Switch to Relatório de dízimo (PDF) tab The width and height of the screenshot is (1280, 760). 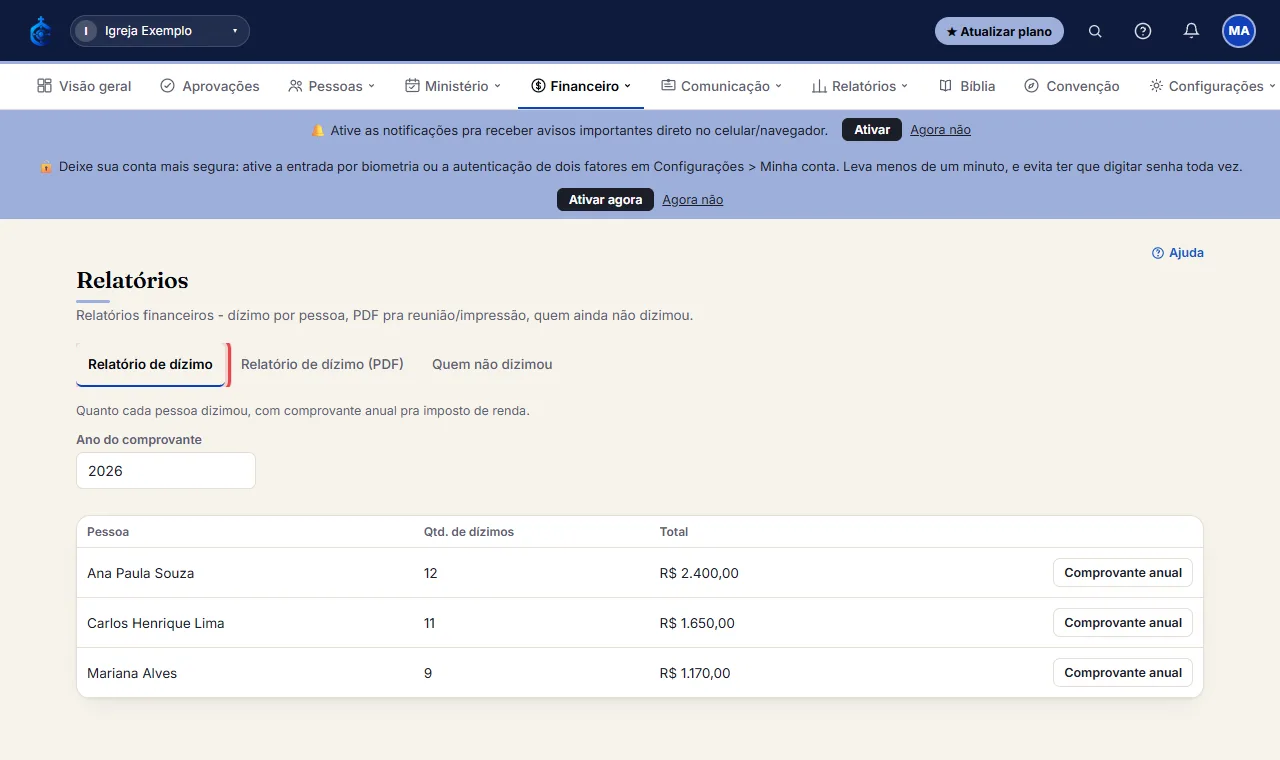click(x=322, y=365)
